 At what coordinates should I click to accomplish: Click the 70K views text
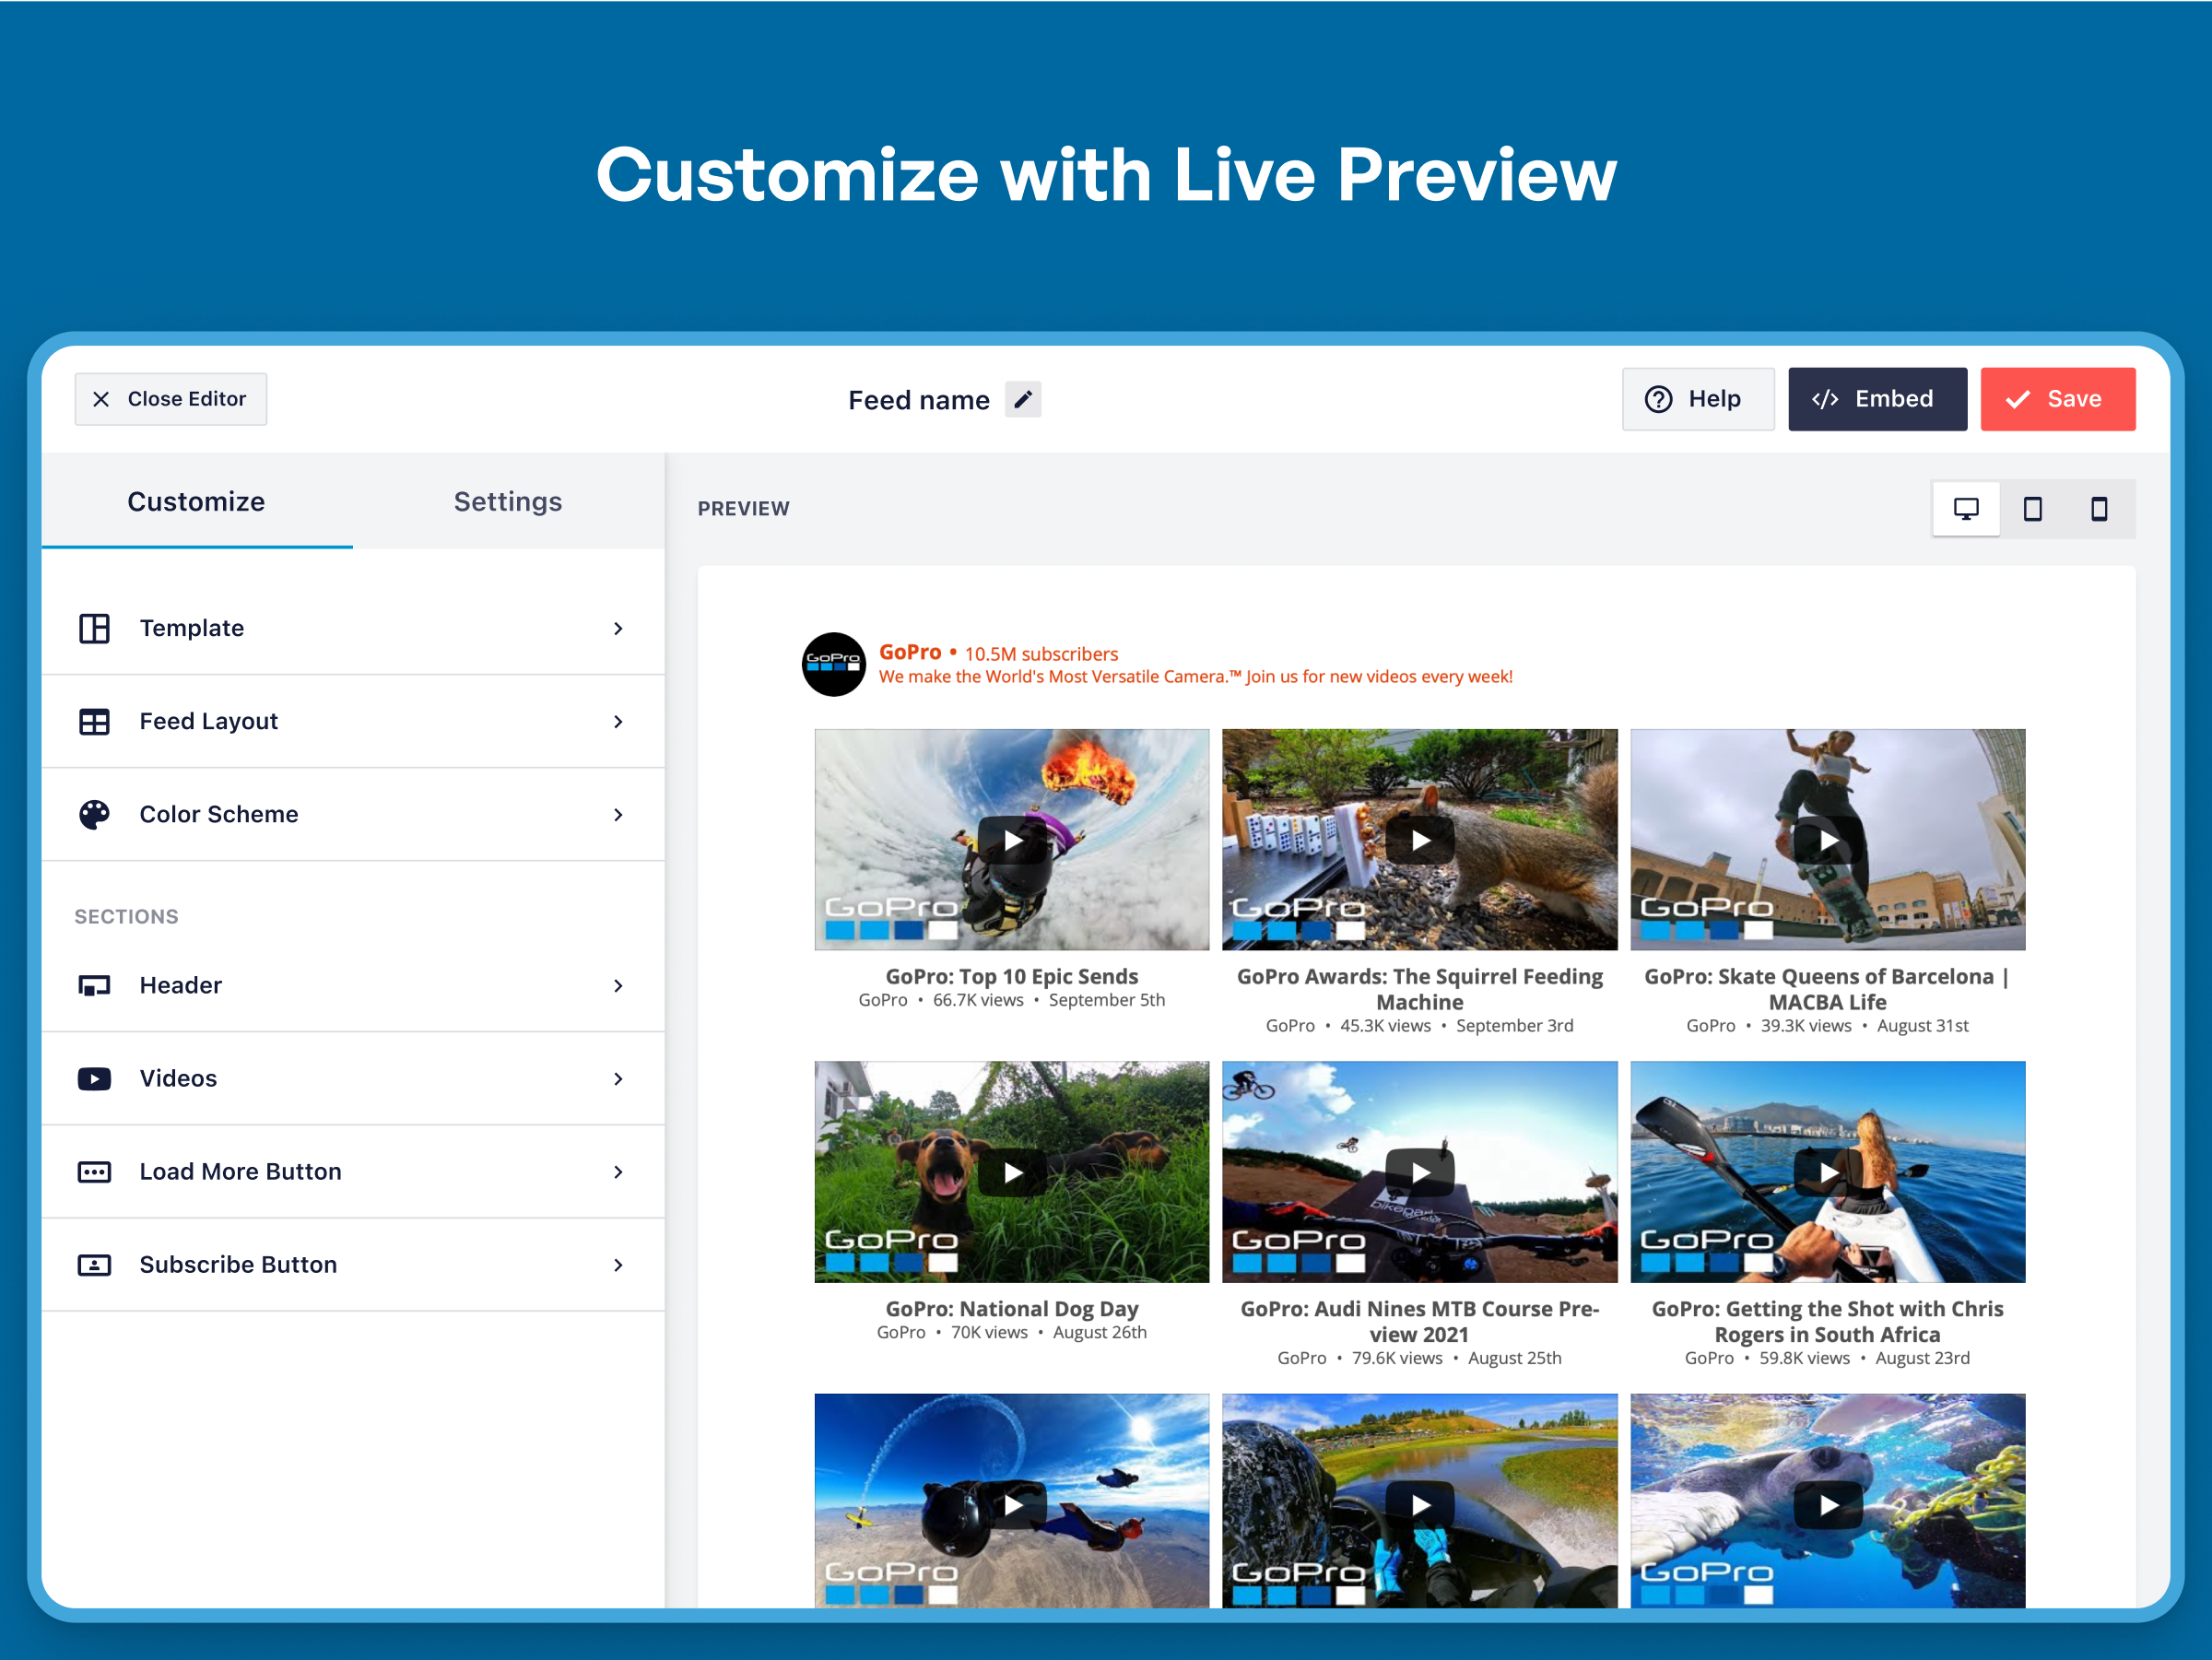[x=989, y=1332]
